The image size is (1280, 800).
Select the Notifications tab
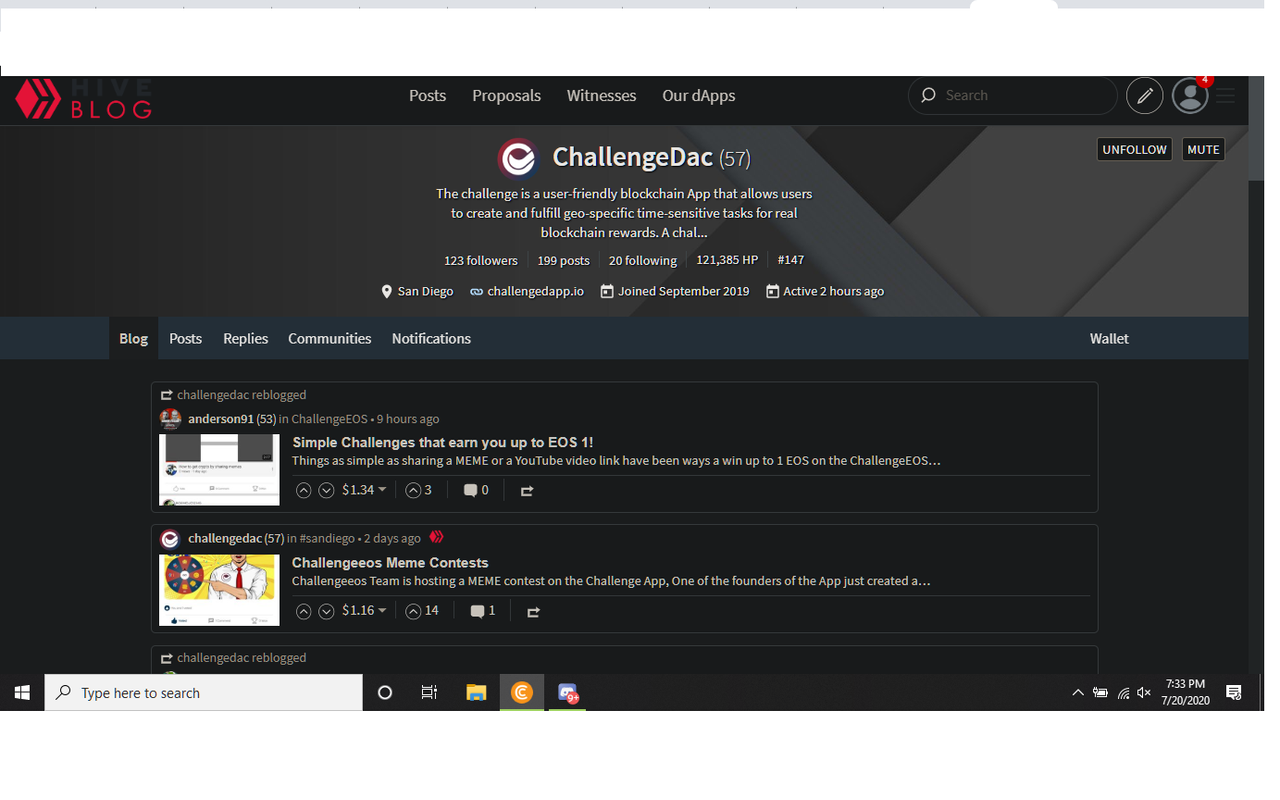tap(431, 338)
